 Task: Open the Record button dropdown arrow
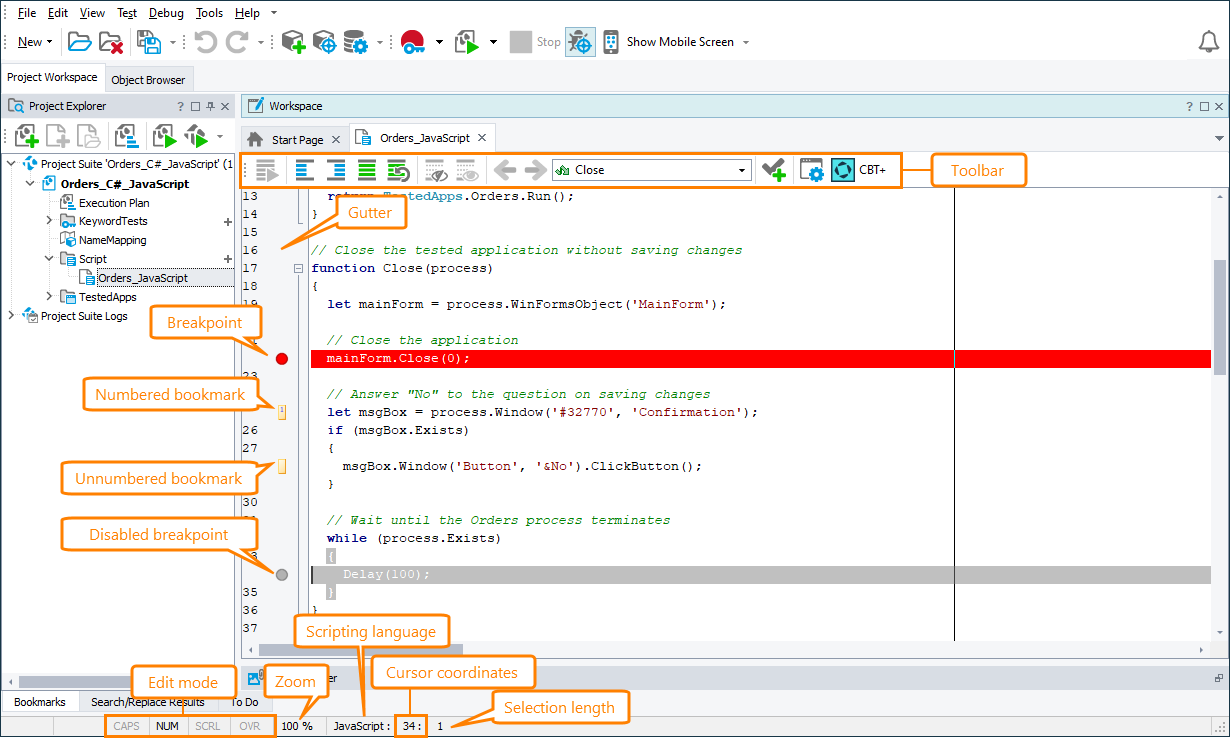pos(439,42)
